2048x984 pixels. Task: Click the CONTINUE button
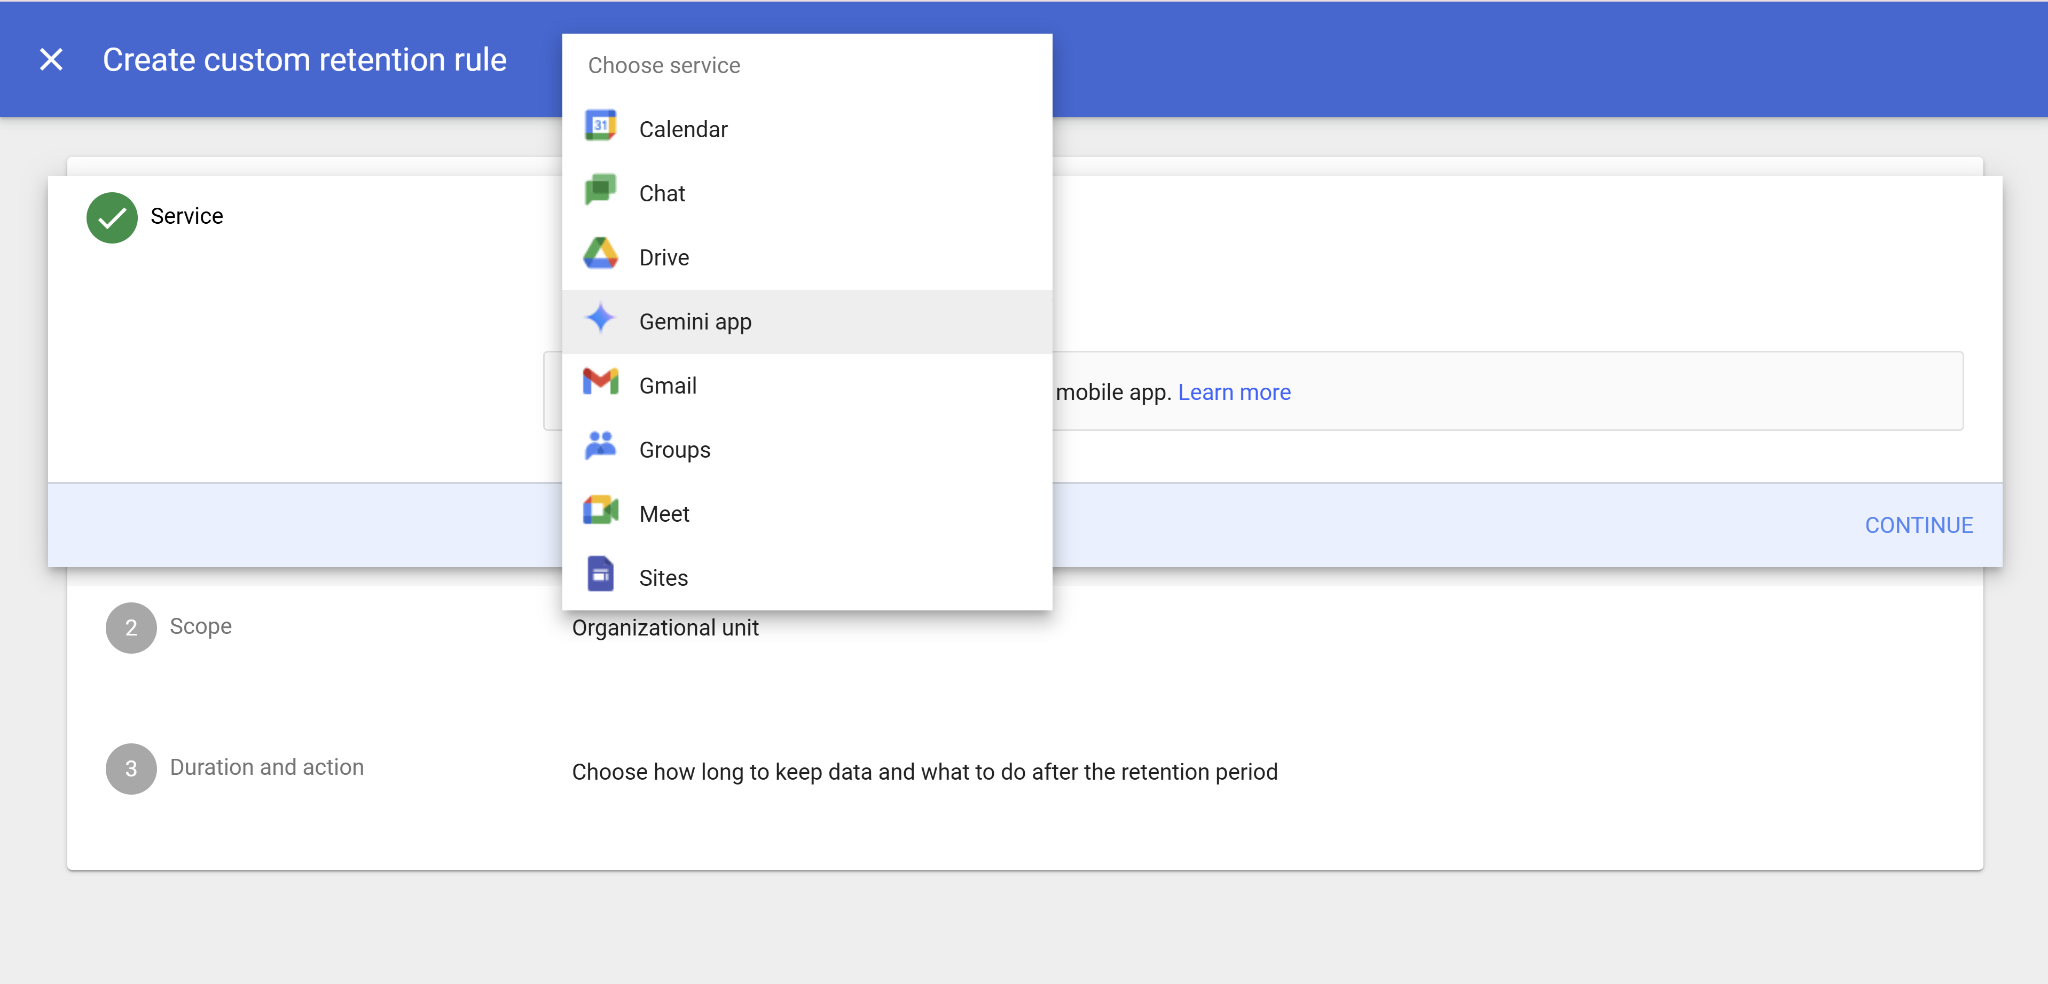pyautogui.click(x=1918, y=526)
